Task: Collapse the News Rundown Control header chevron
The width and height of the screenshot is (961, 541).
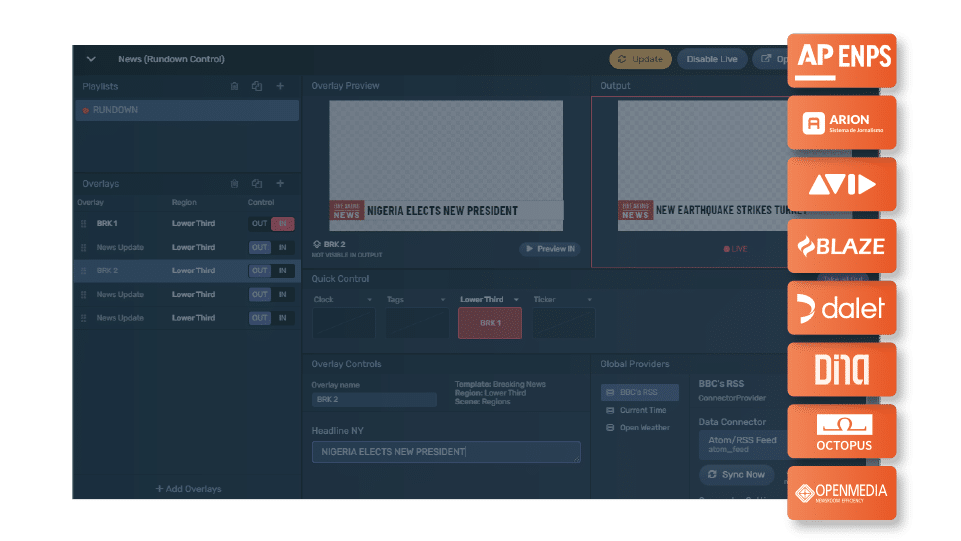Action: pos(91,59)
